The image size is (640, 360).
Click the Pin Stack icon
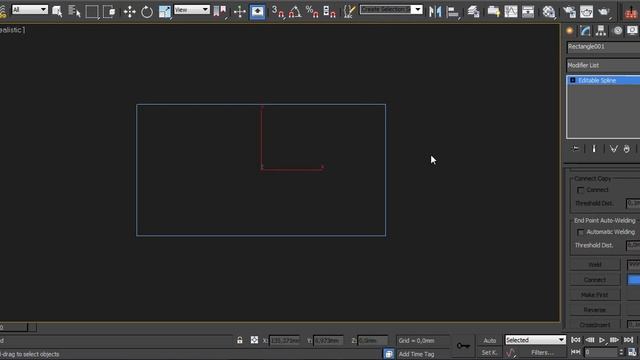575,149
